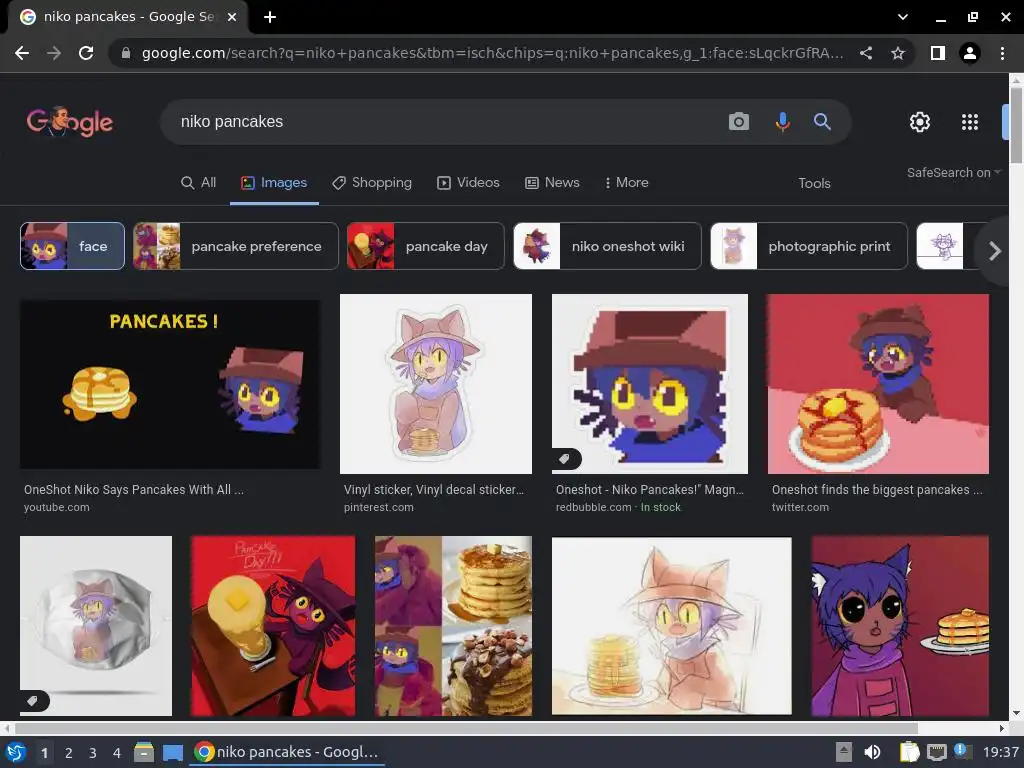Open the face mask product image
The image size is (1024, 768).
pos(96,626)
